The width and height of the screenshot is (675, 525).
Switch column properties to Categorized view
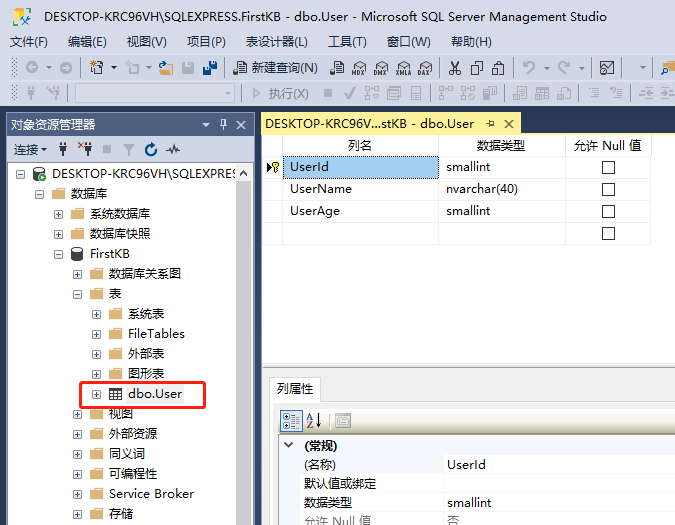coord(291,421)
